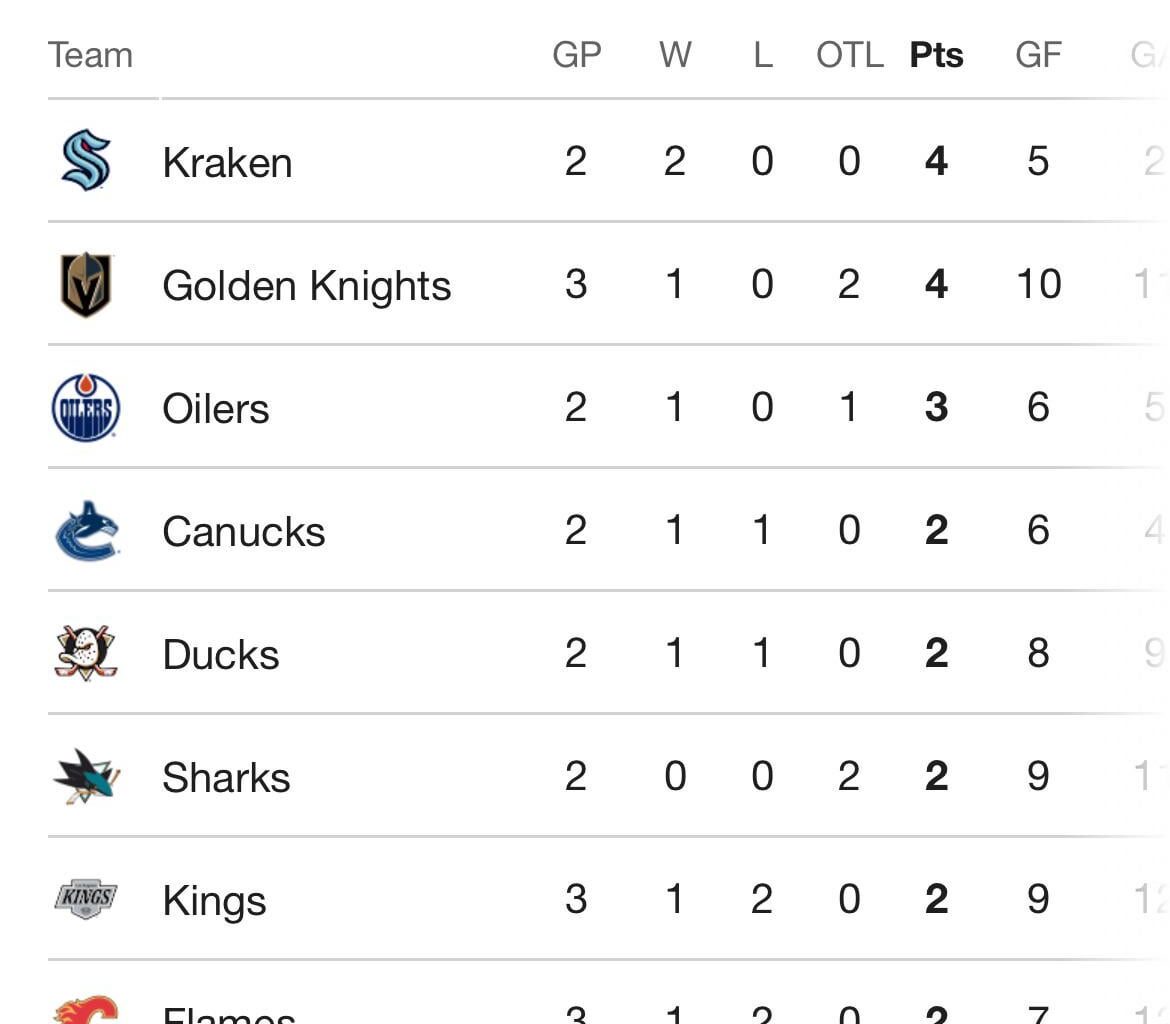Click the L losses column header

[x=762, y=55]
